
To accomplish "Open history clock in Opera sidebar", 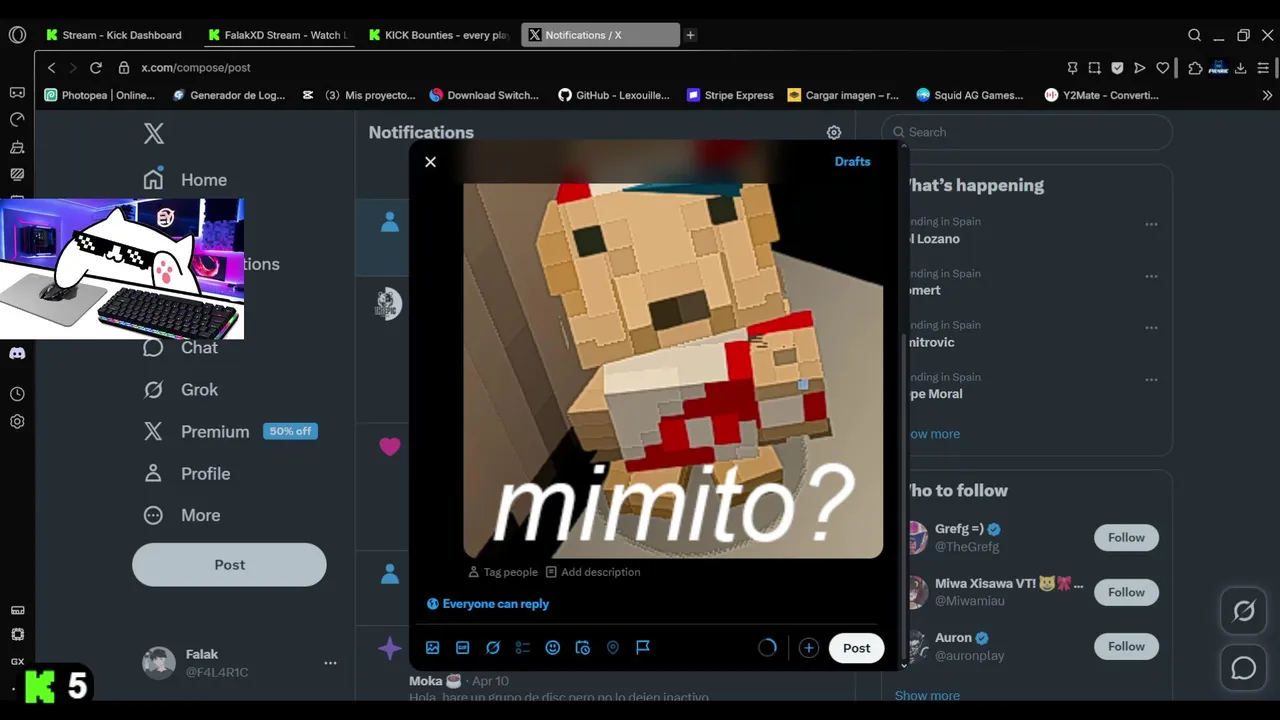I will coord(17,394).
